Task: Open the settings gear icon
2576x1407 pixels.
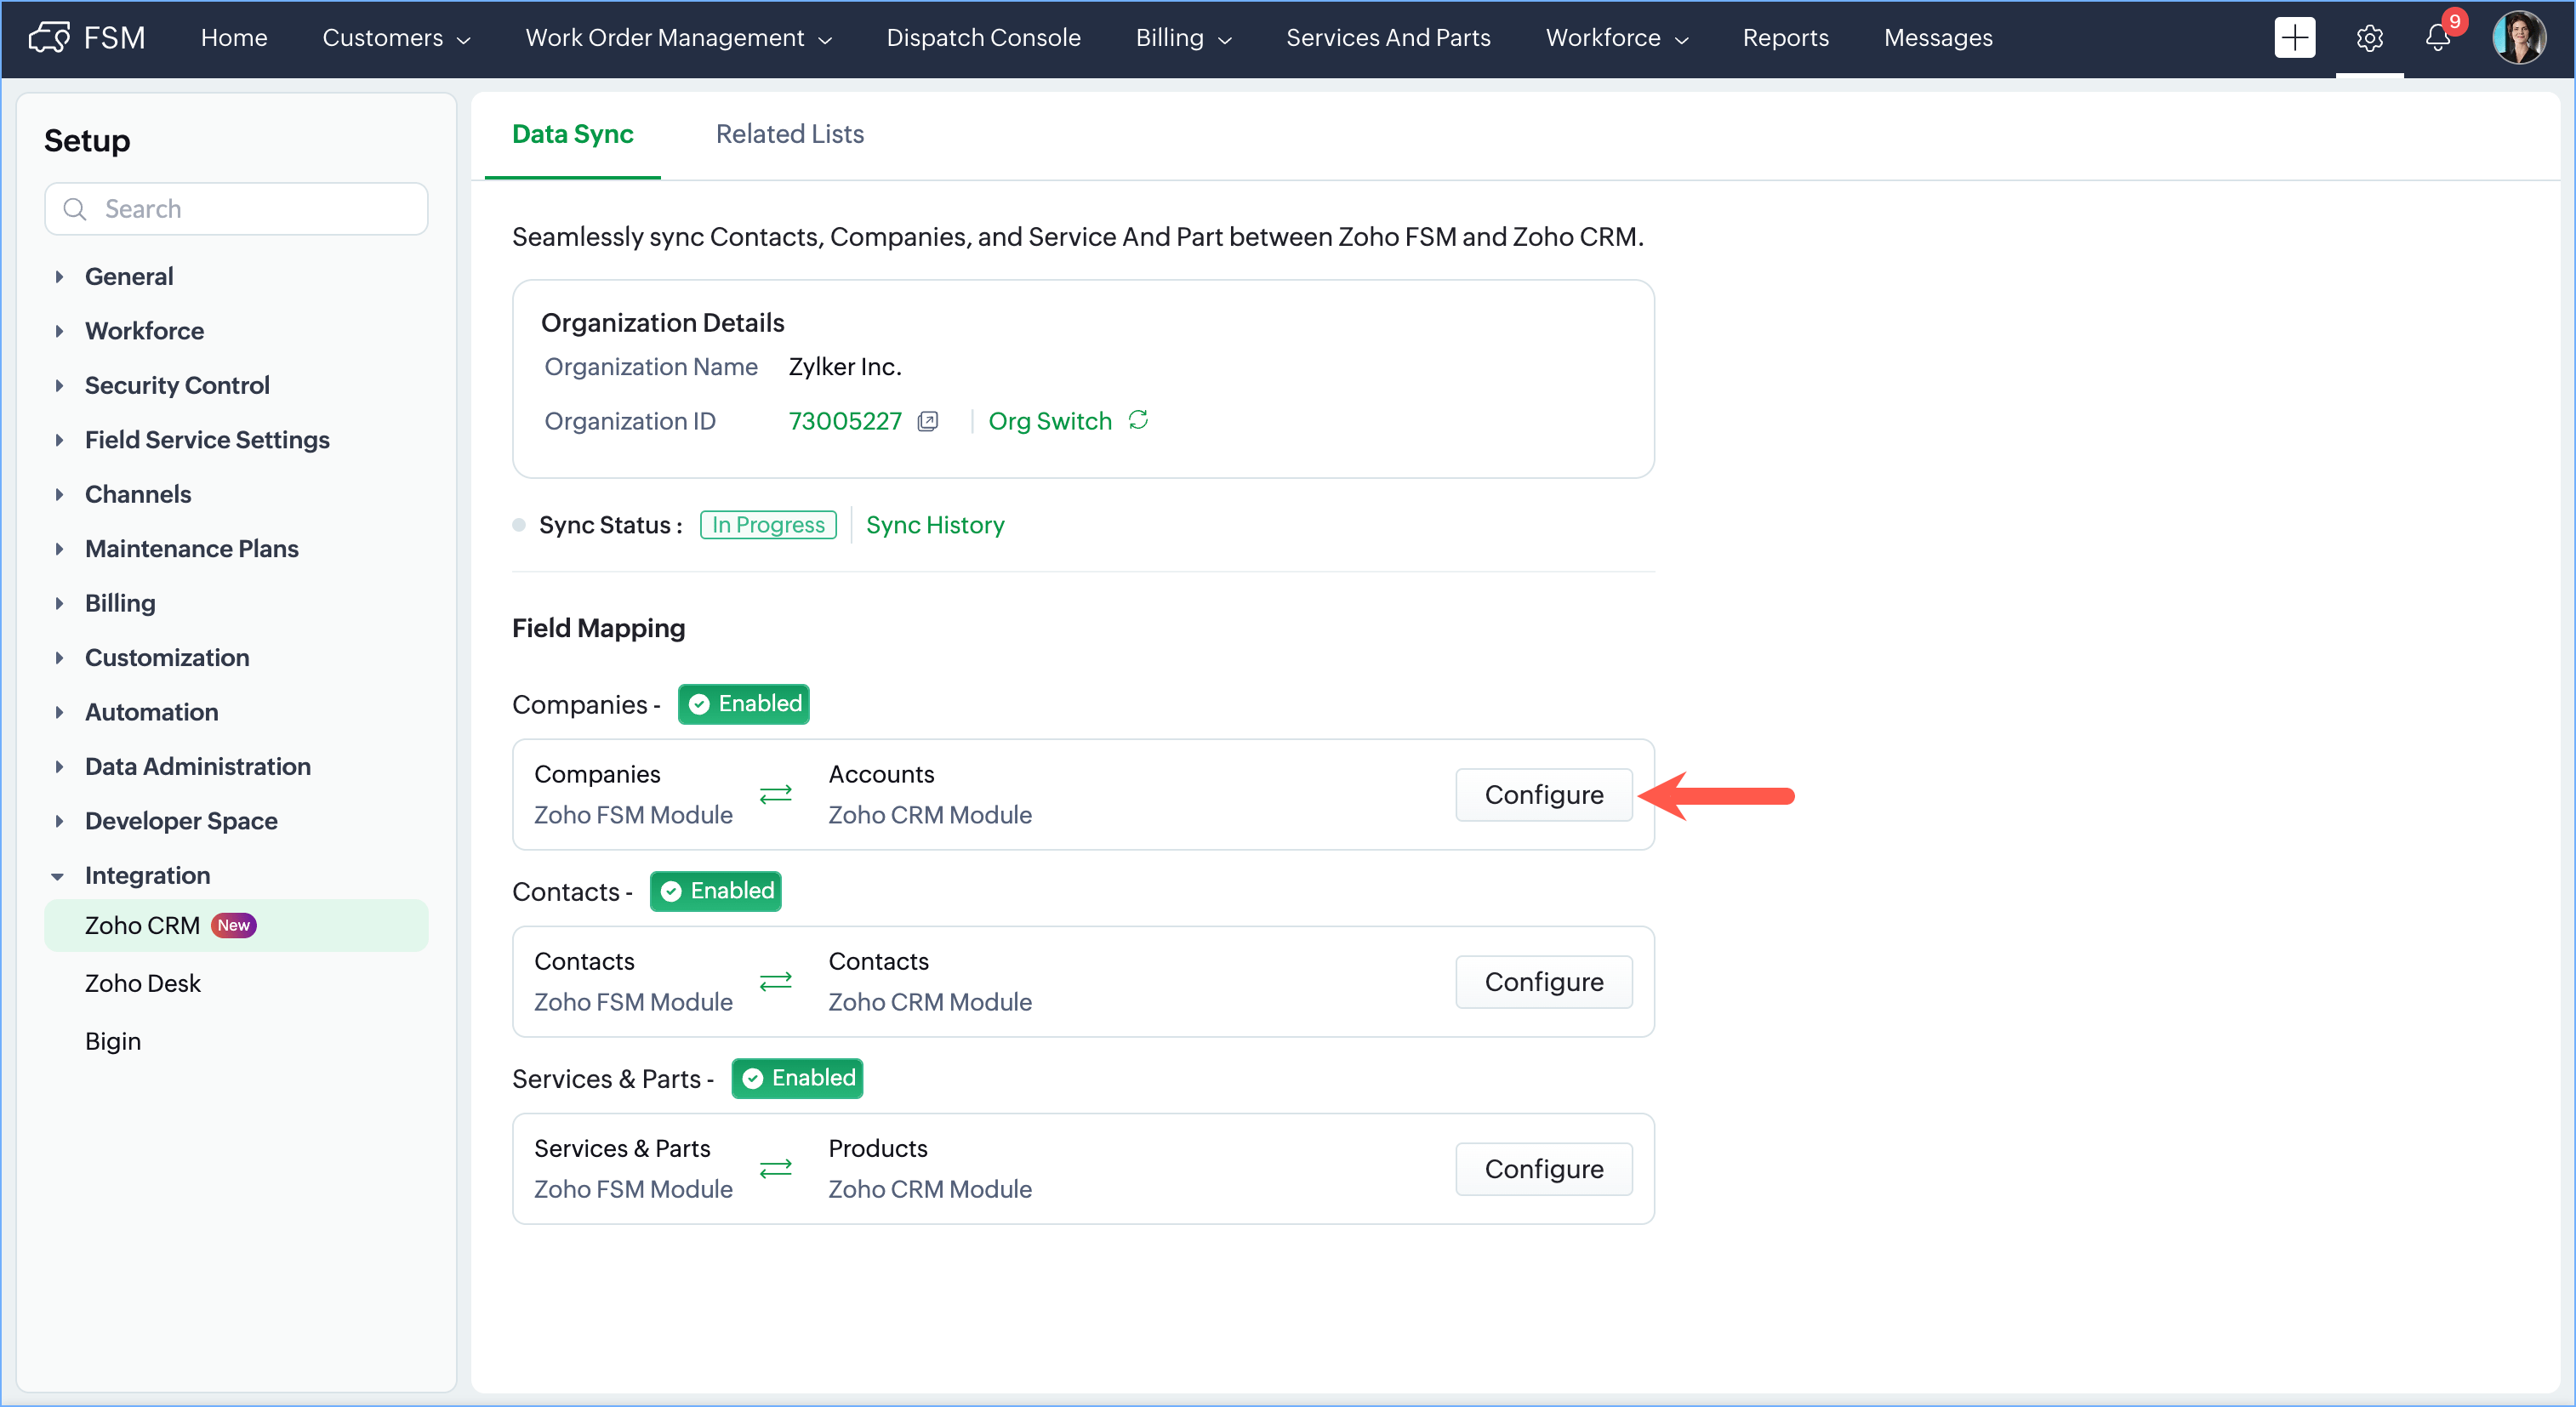Action: [2369, 38]
